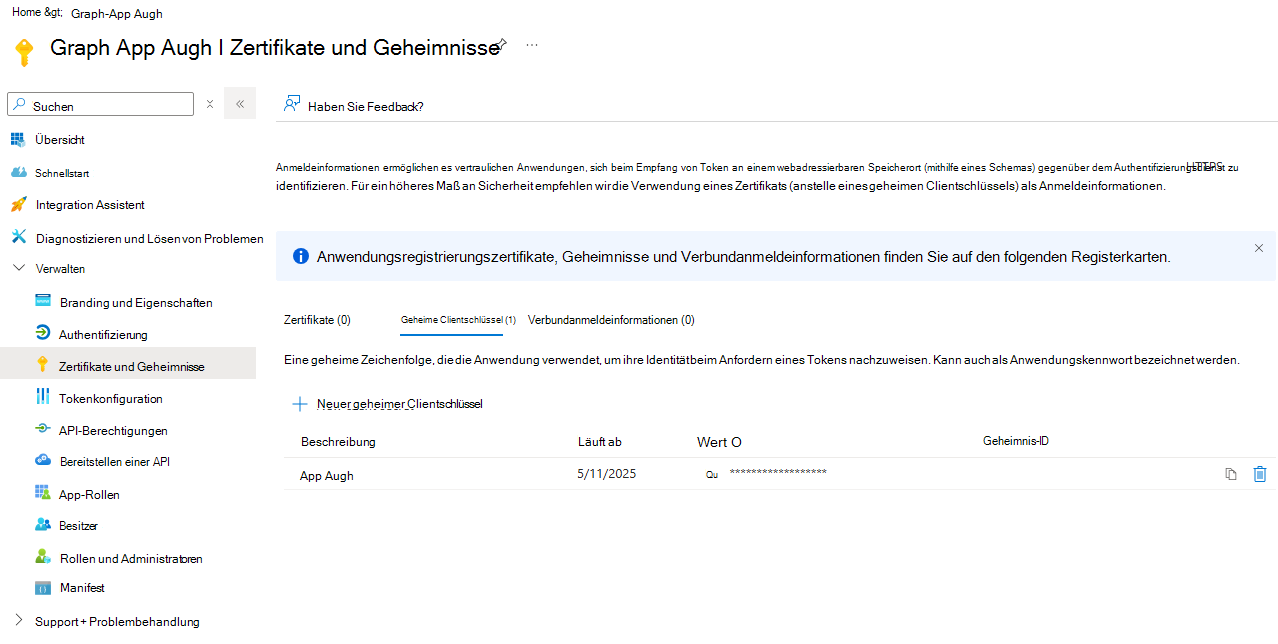Collapse the "Verwalten" section

coord(17,268)
